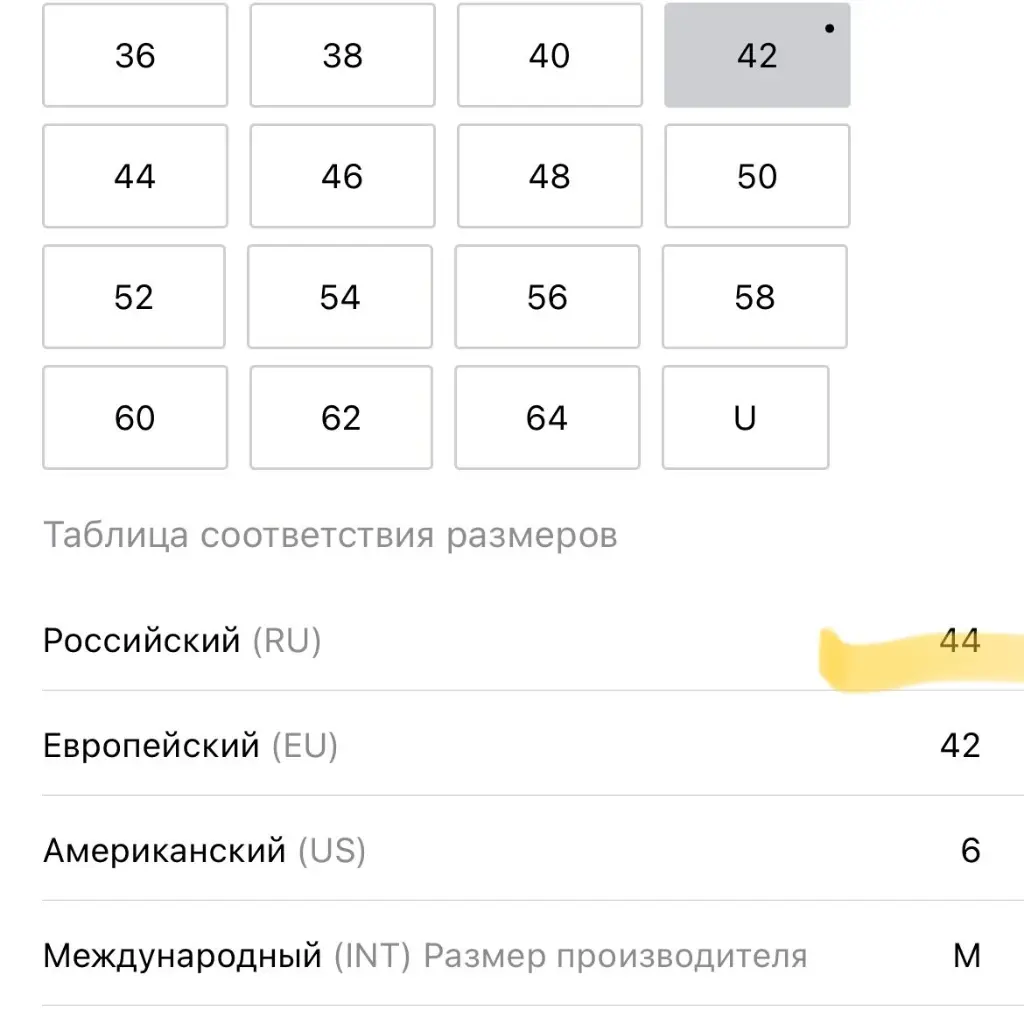Select size 54
Screen dimensions: 1024x1024
pos(340,296)
